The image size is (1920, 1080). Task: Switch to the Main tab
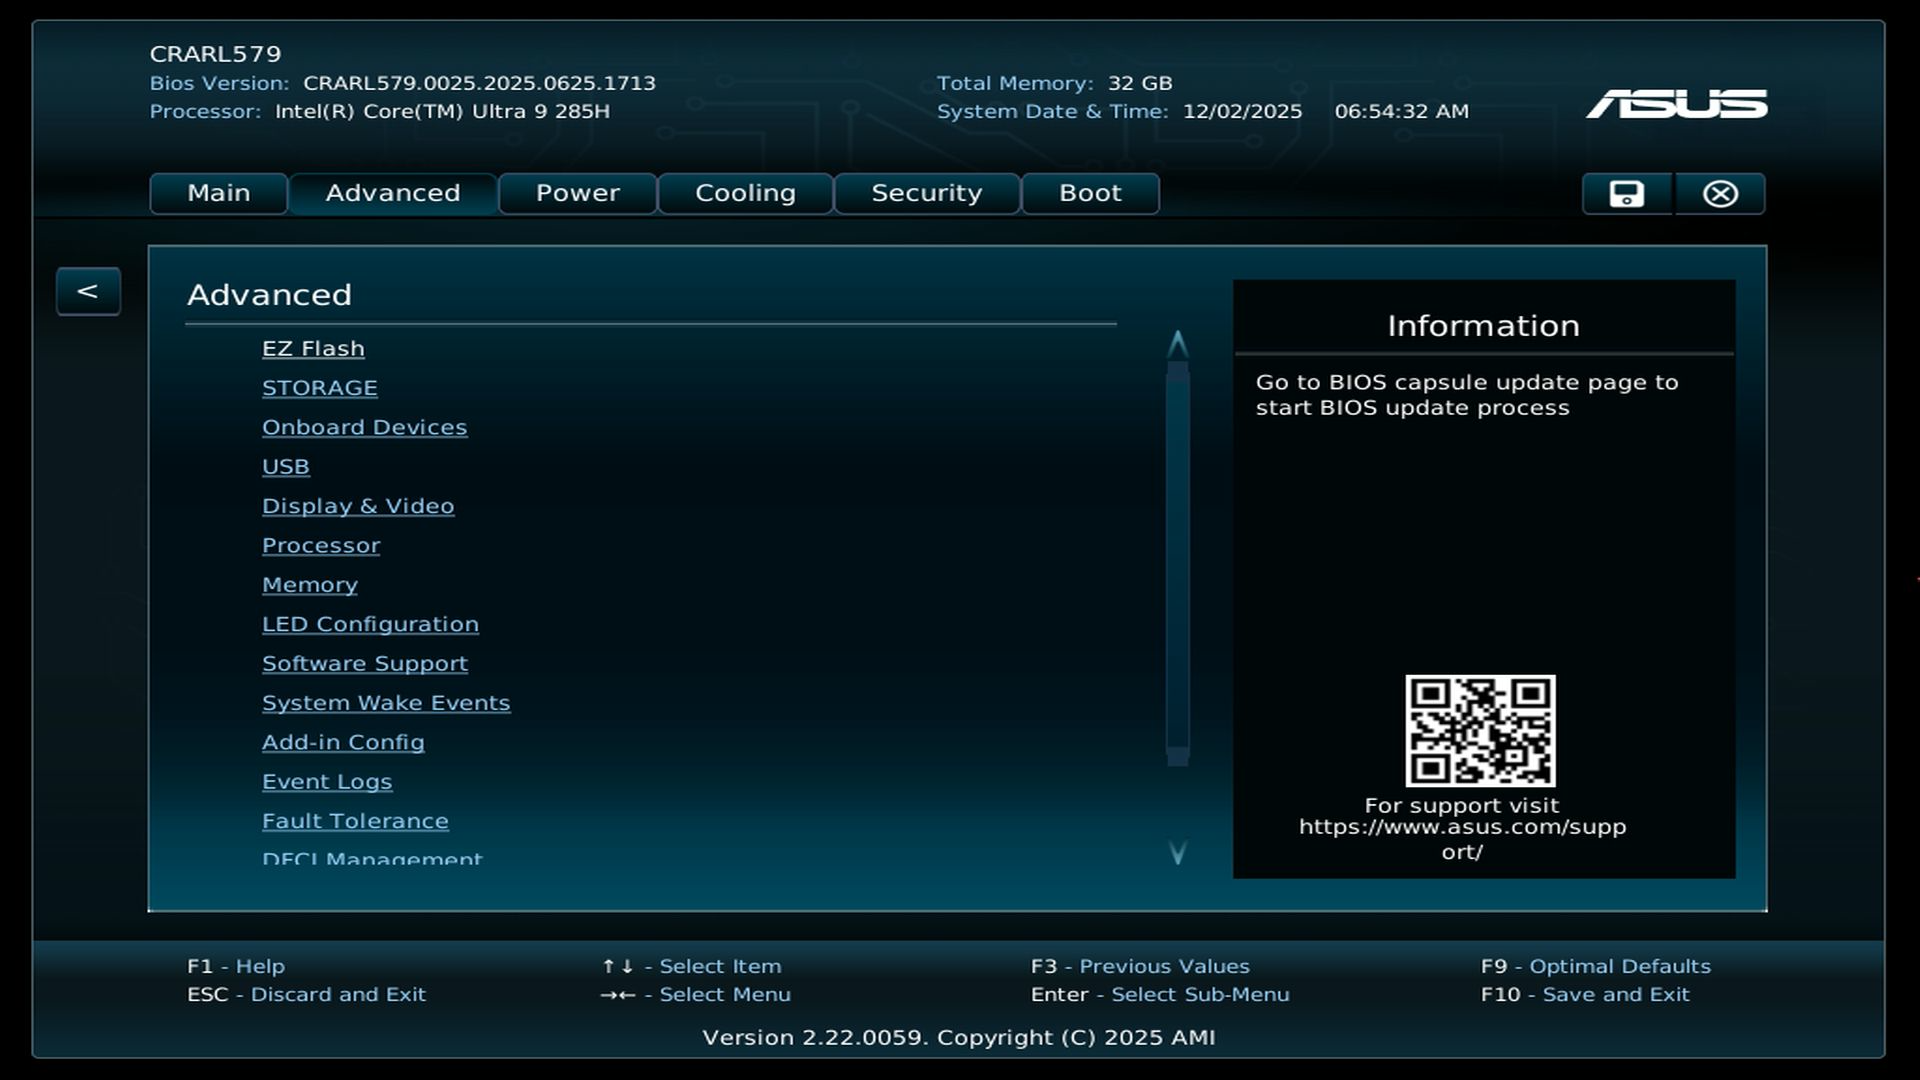[x=219, y=194]
